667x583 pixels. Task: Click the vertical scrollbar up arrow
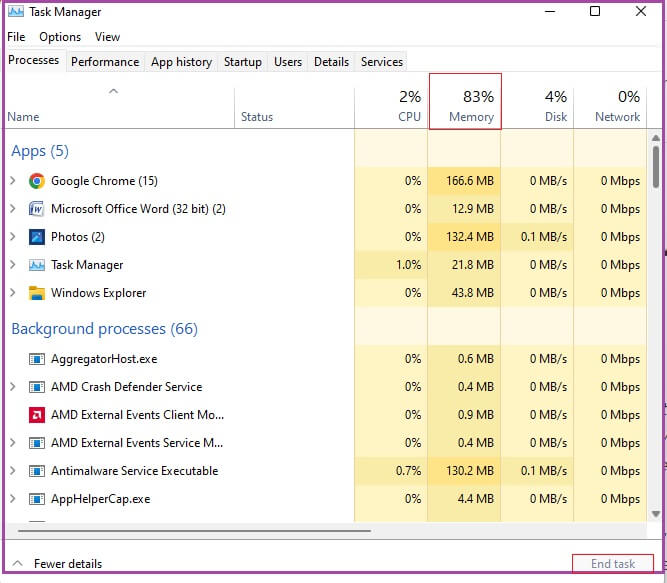[x=656, y=138]
